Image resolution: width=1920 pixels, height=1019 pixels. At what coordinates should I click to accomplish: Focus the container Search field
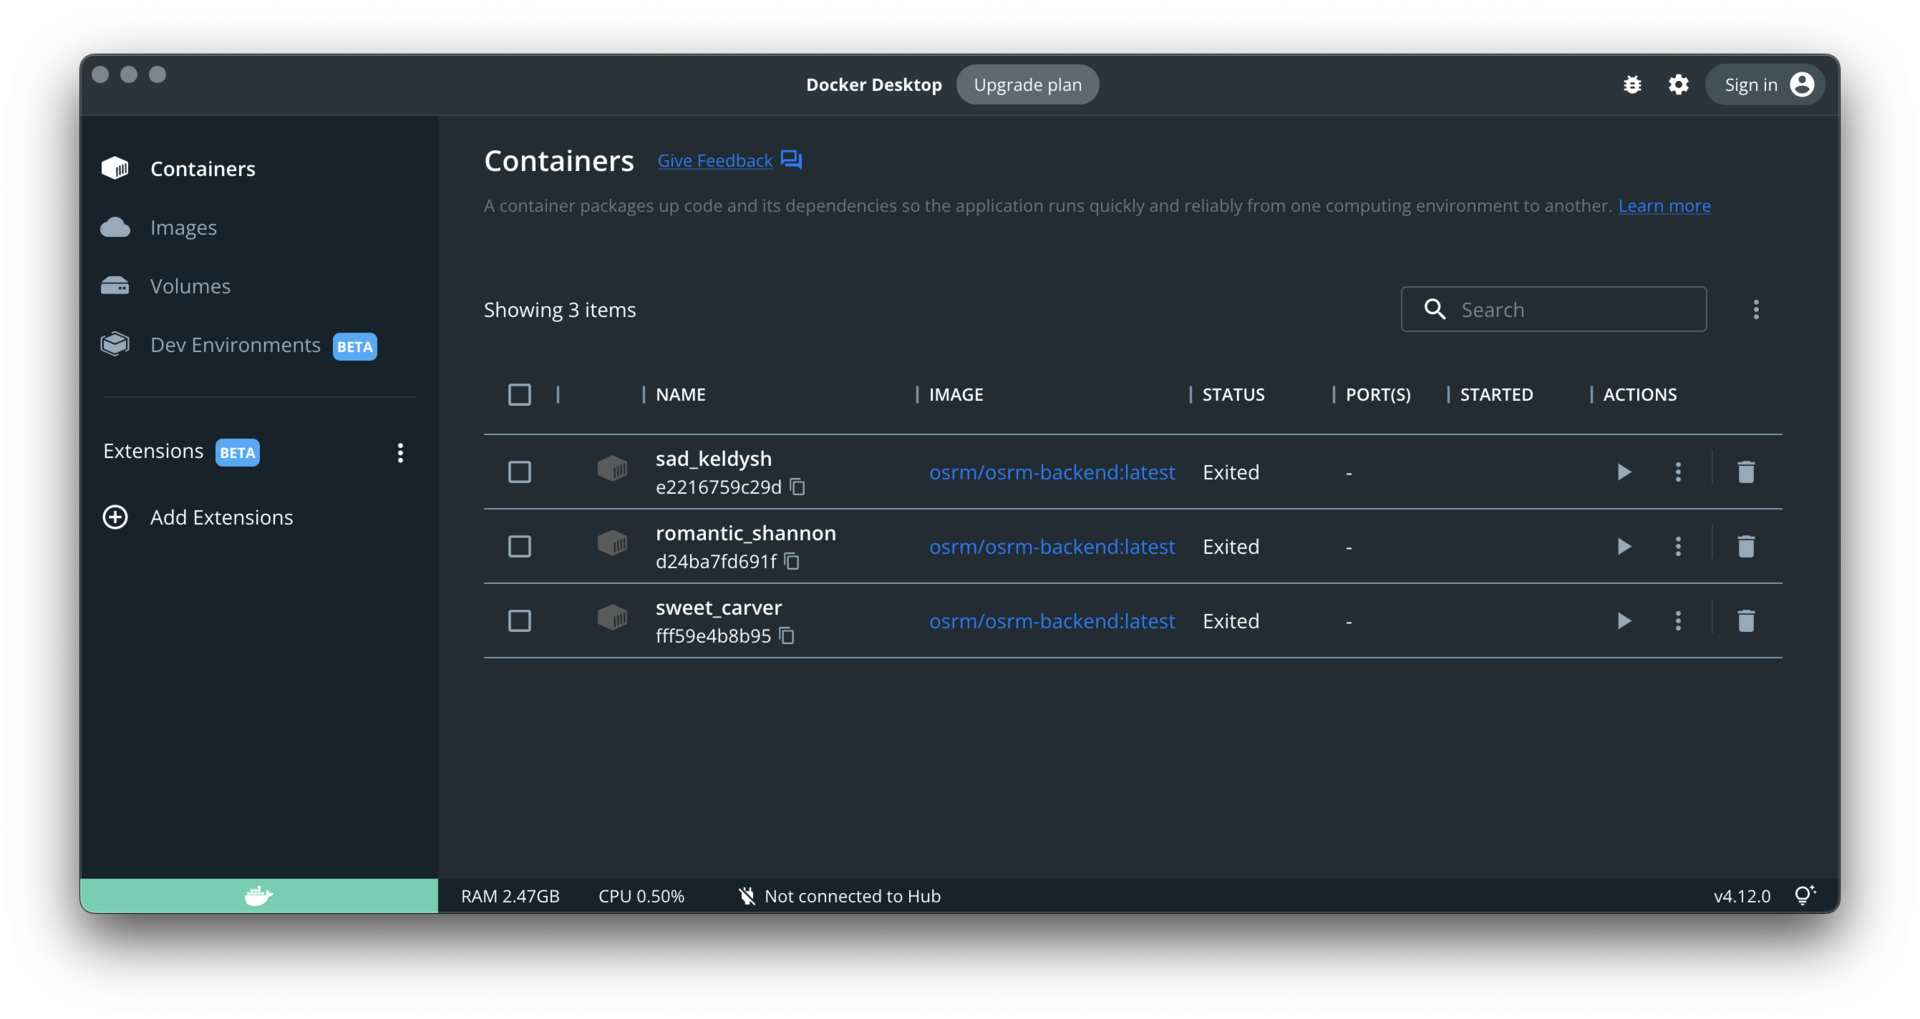(x=1570, y=310)
